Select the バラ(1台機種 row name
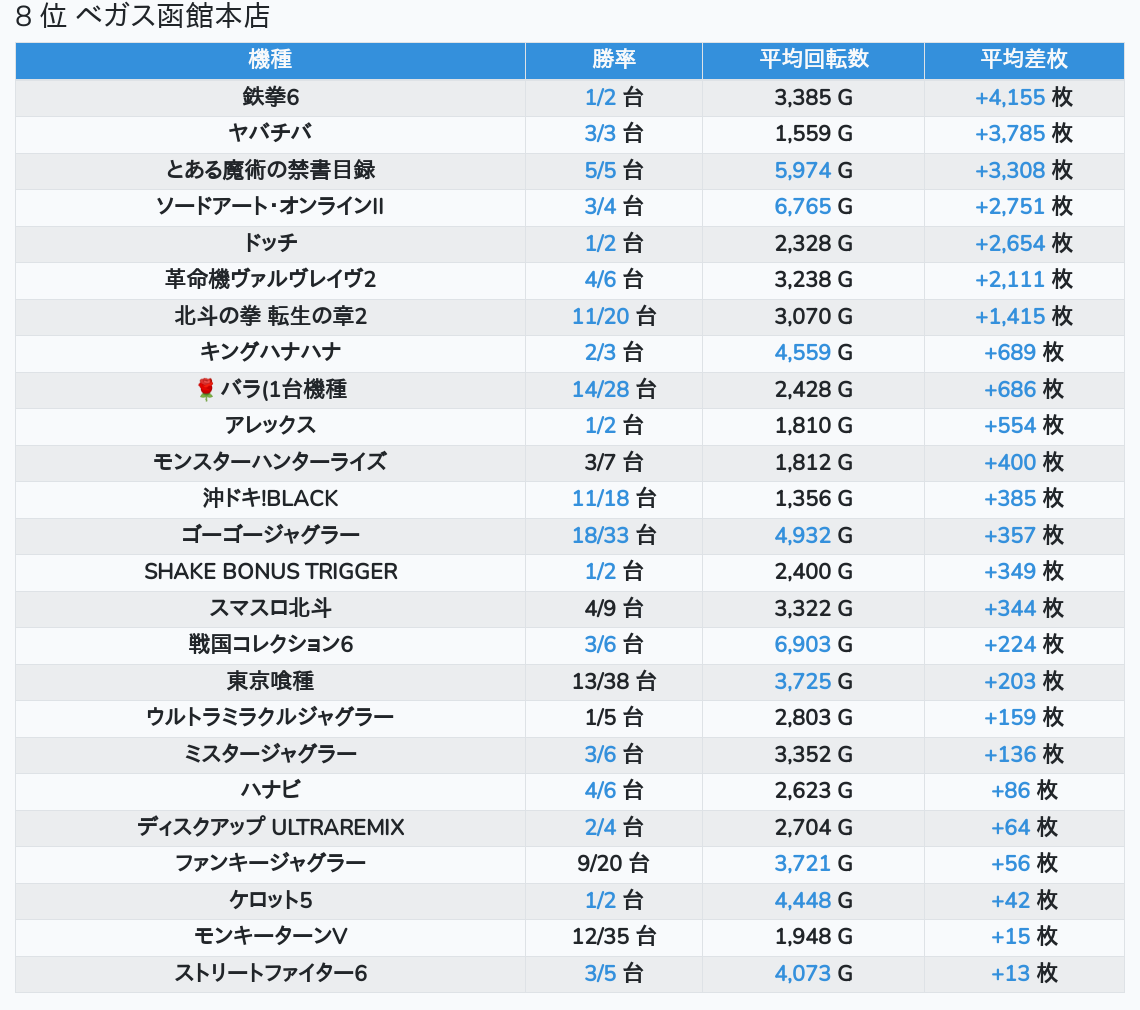The height and width of the screenshot is (1010, 1140). pos(284,389)
